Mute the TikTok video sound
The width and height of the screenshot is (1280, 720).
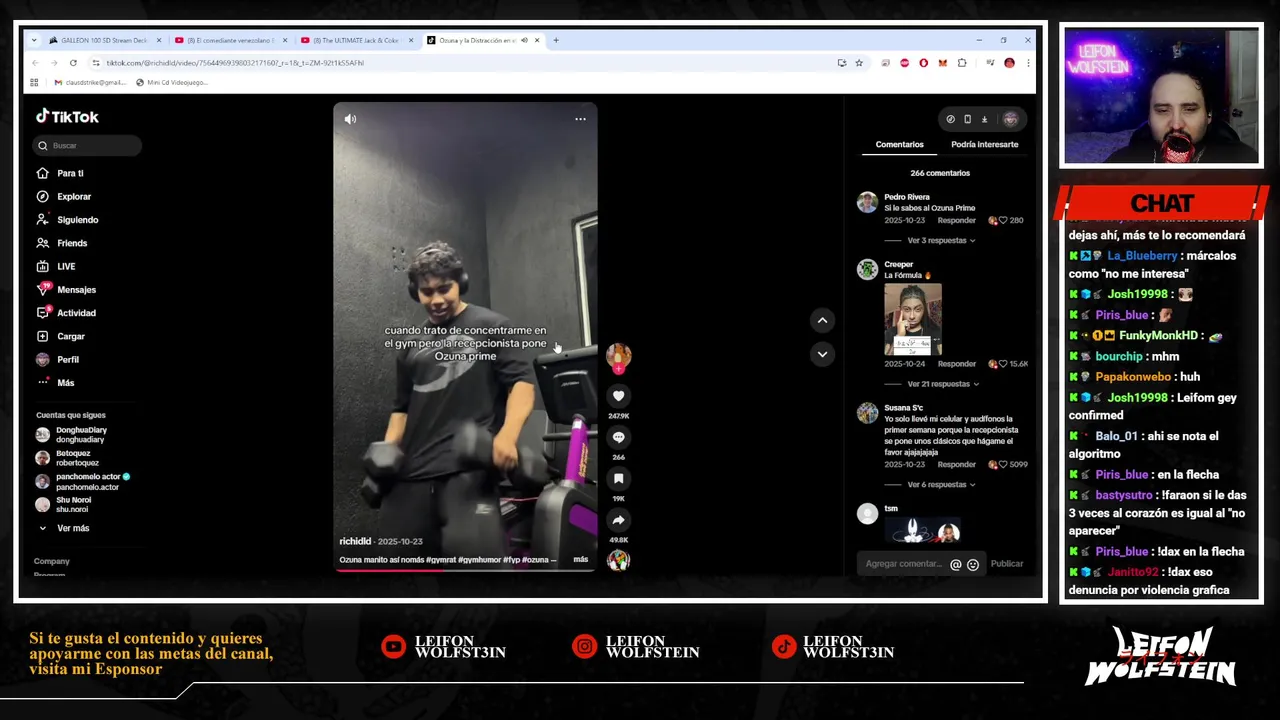click(350, 119)
